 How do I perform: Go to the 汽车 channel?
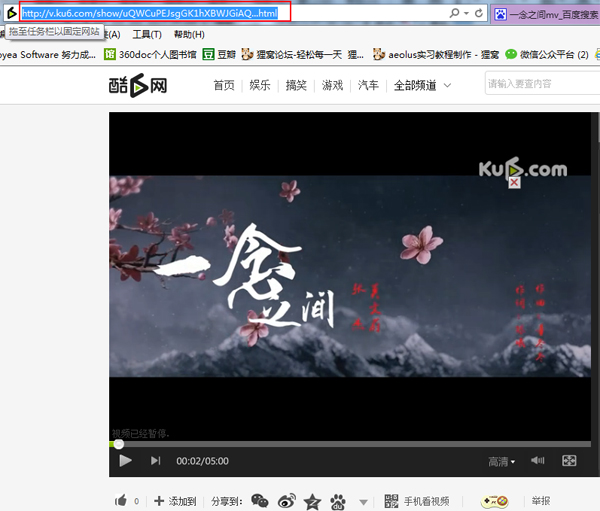pyautogui.click(x=368, y=85)
